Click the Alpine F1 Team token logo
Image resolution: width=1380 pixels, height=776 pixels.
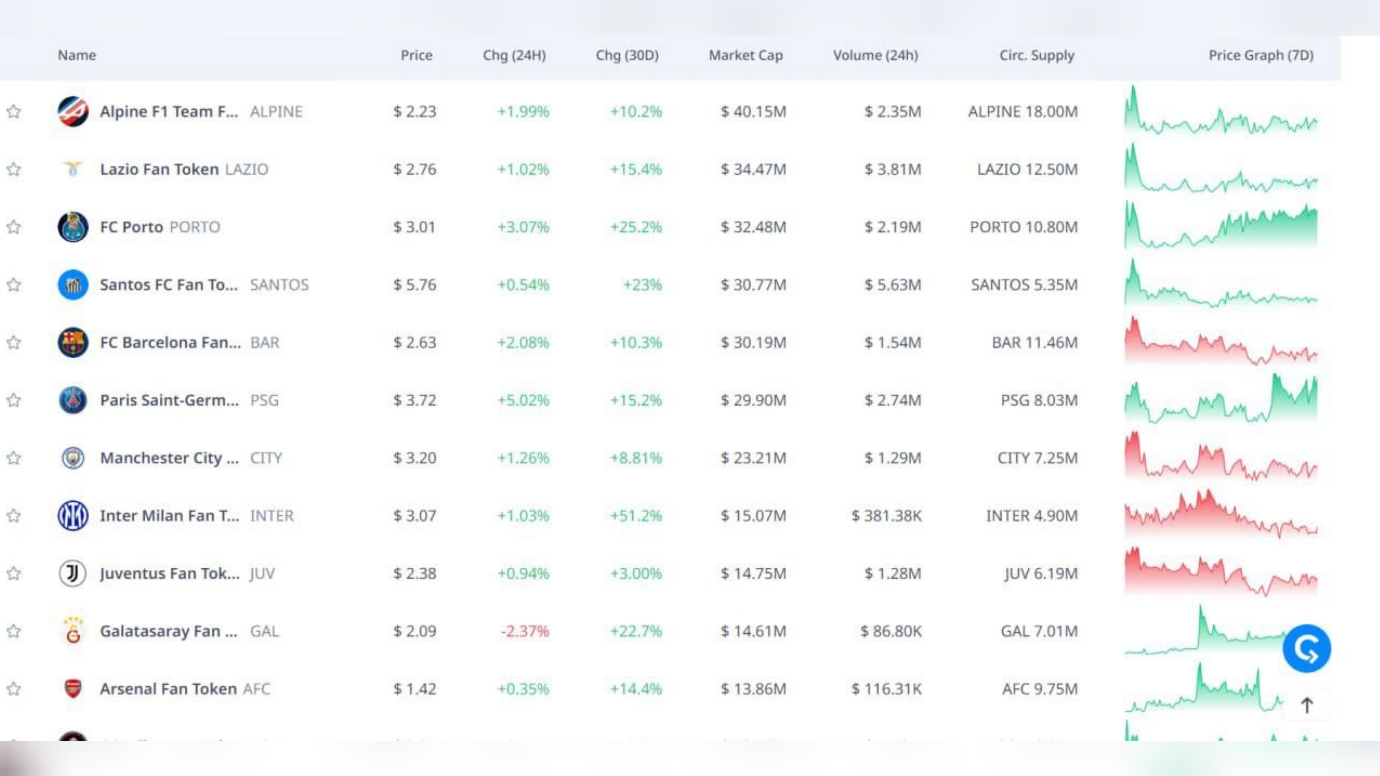(73, 111)
